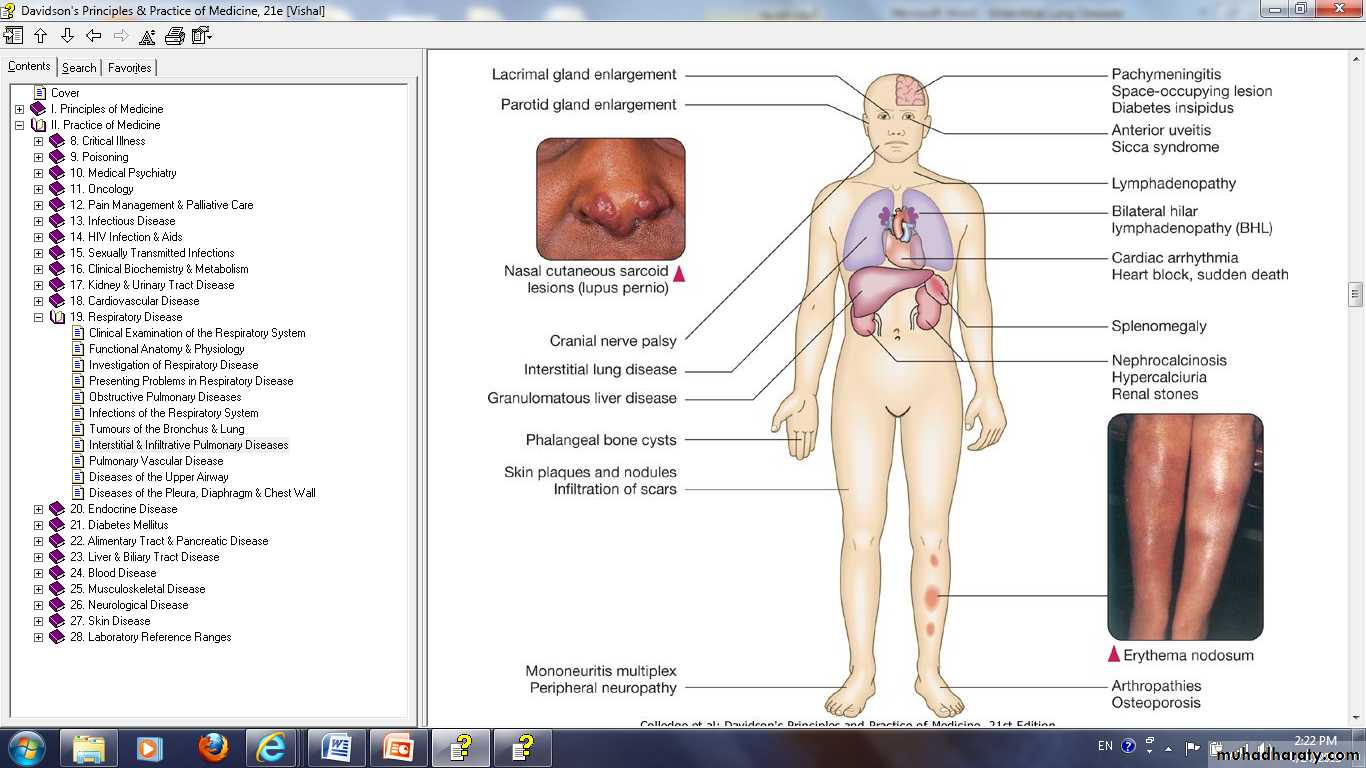Image resolution: width=1366 pixels, height=768 pixels.
Task: Go to next topic with down arrow
Action: 67,36
